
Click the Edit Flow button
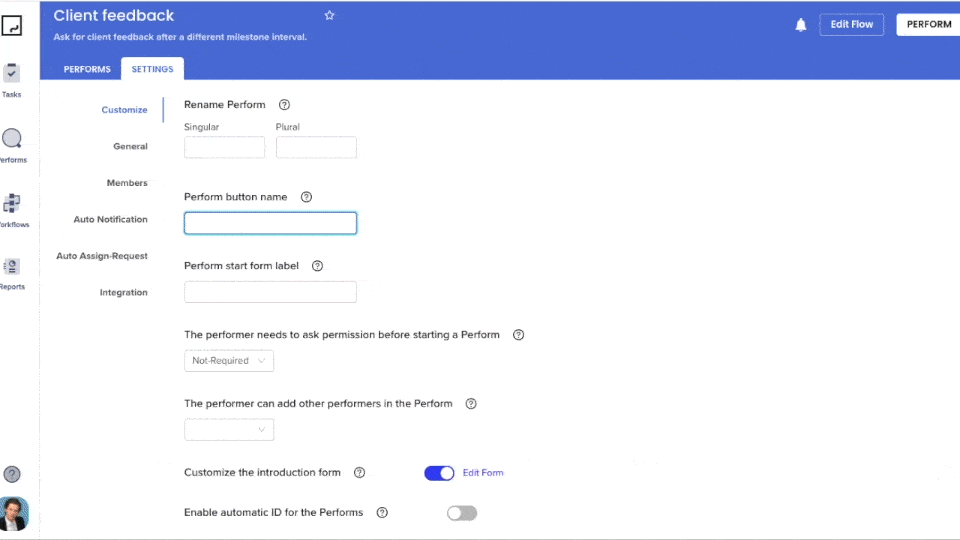[x=852, y=24]
